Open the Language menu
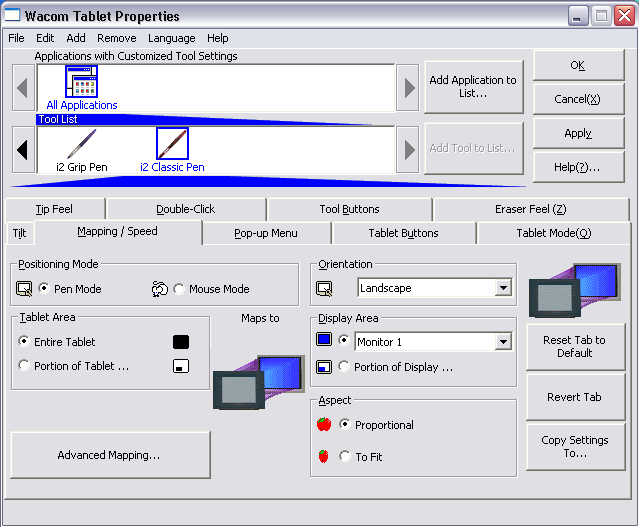The height and width of the screenshot is (527, 639). click(x=172, y=38)
